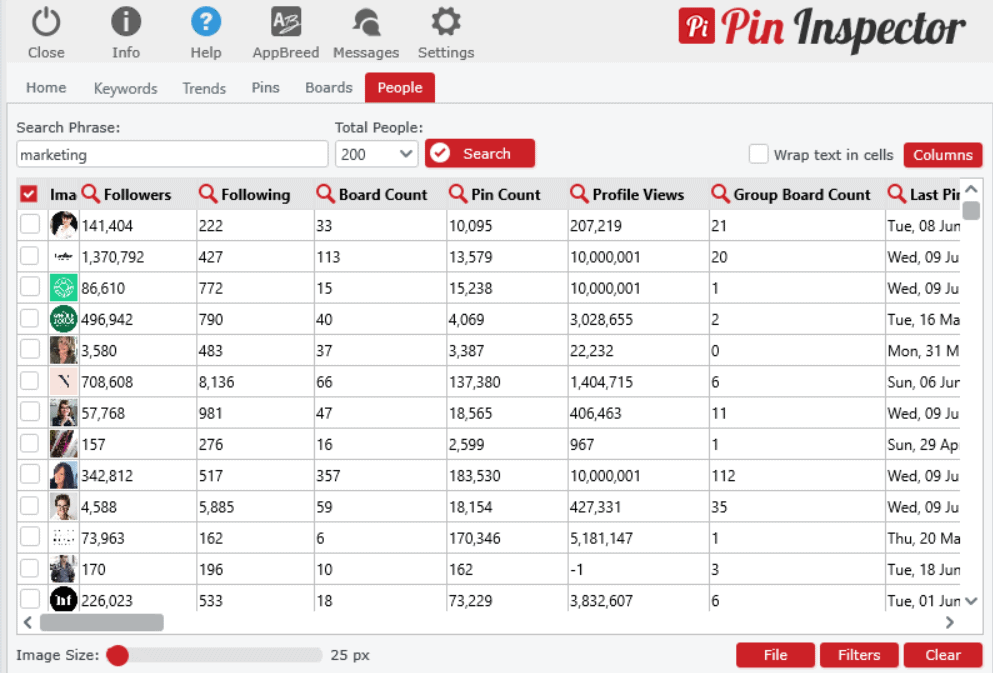This screenshot has height=673, width=993.
Task: Switch to the Boards tab
Action: pyautogui.click(x=328, y=88)
